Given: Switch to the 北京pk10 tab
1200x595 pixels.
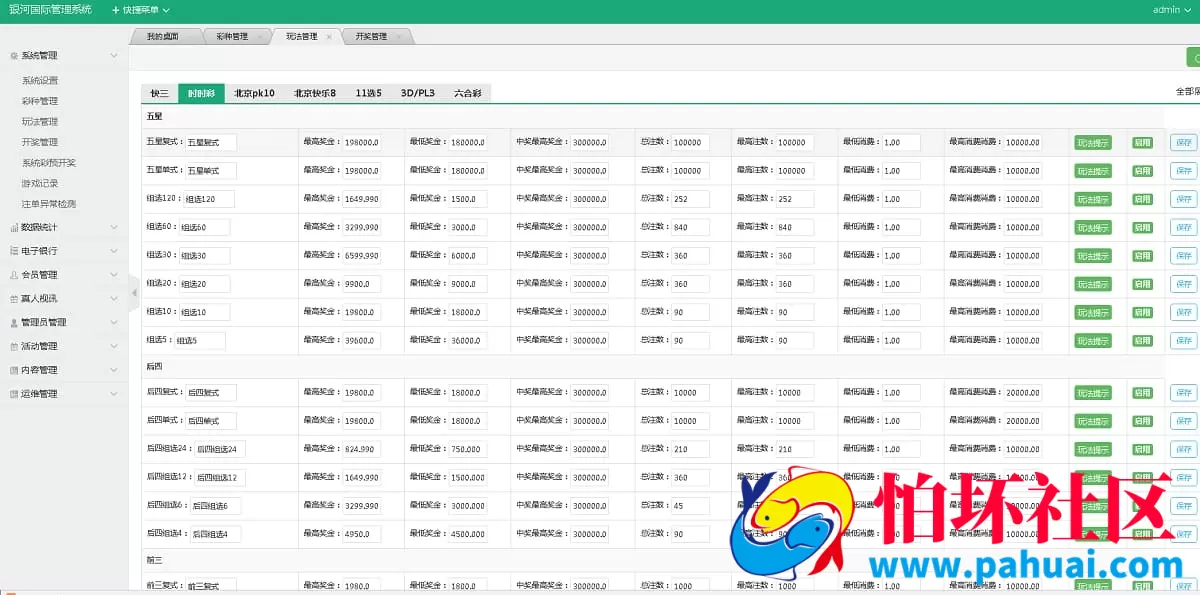Looking at the screenshot, I should pyautogui.click(x=254, y=93).
